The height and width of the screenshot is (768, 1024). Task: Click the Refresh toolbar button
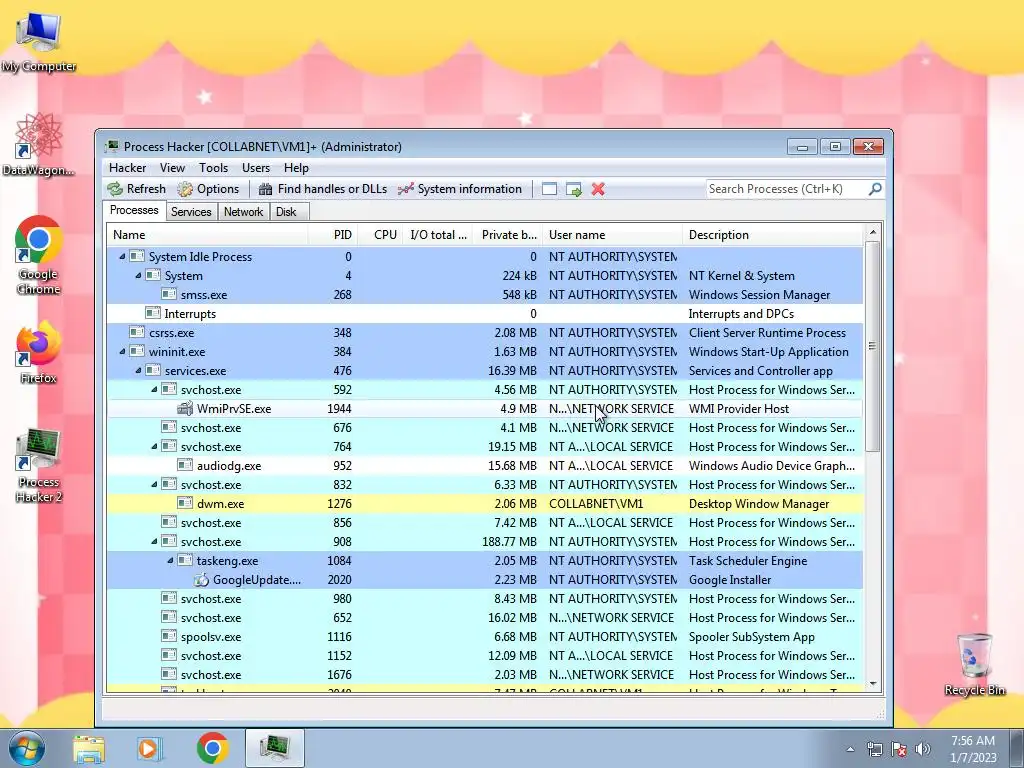pyautogui.click(x=137, y=189)
